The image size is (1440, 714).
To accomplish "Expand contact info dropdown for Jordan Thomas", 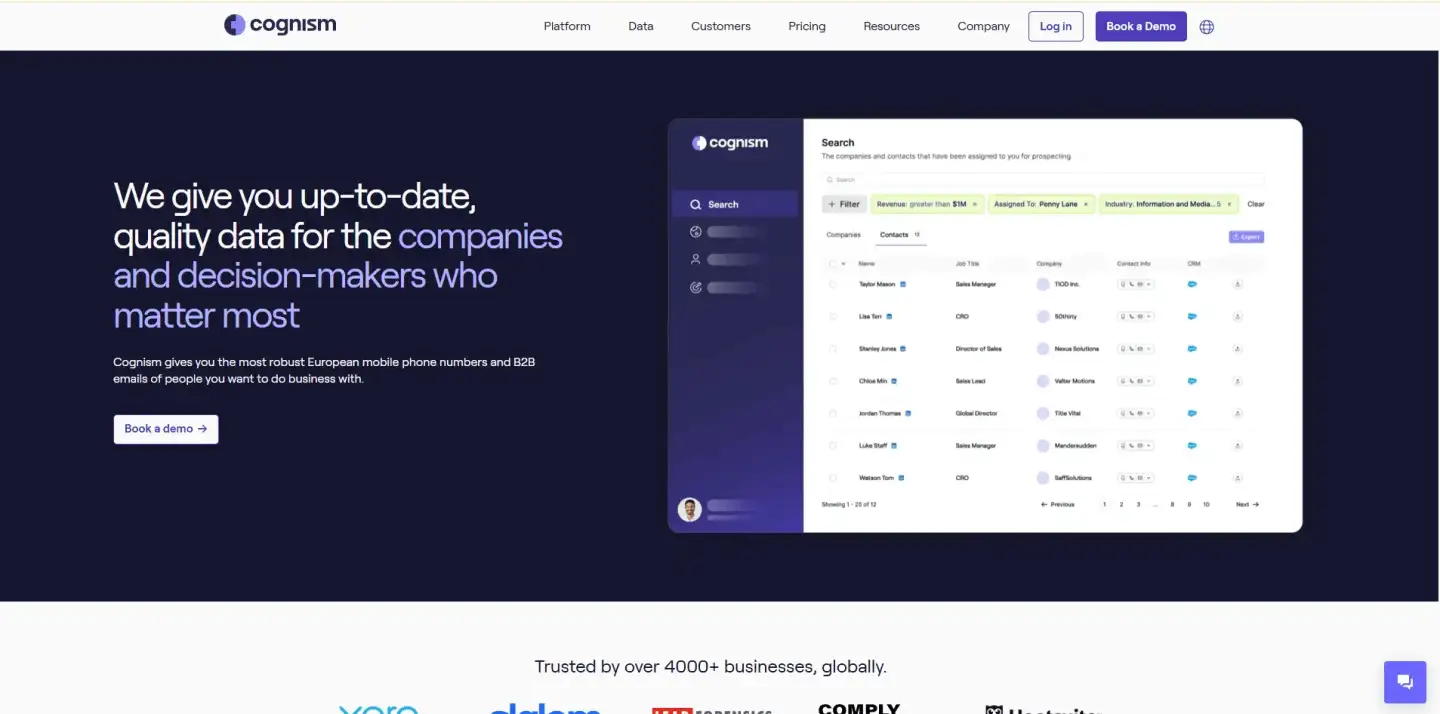I will (x=1149, y=413).
